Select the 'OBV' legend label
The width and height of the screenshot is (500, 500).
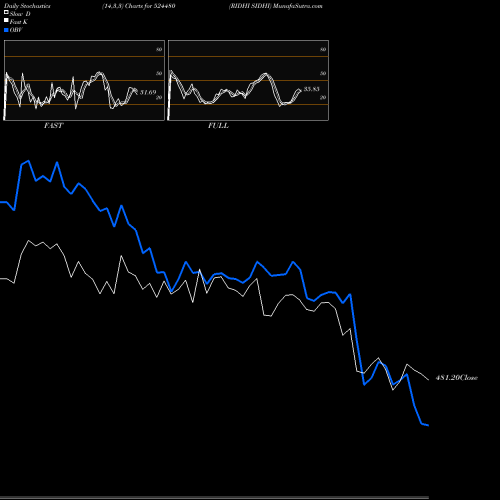[x=16, y=30]
